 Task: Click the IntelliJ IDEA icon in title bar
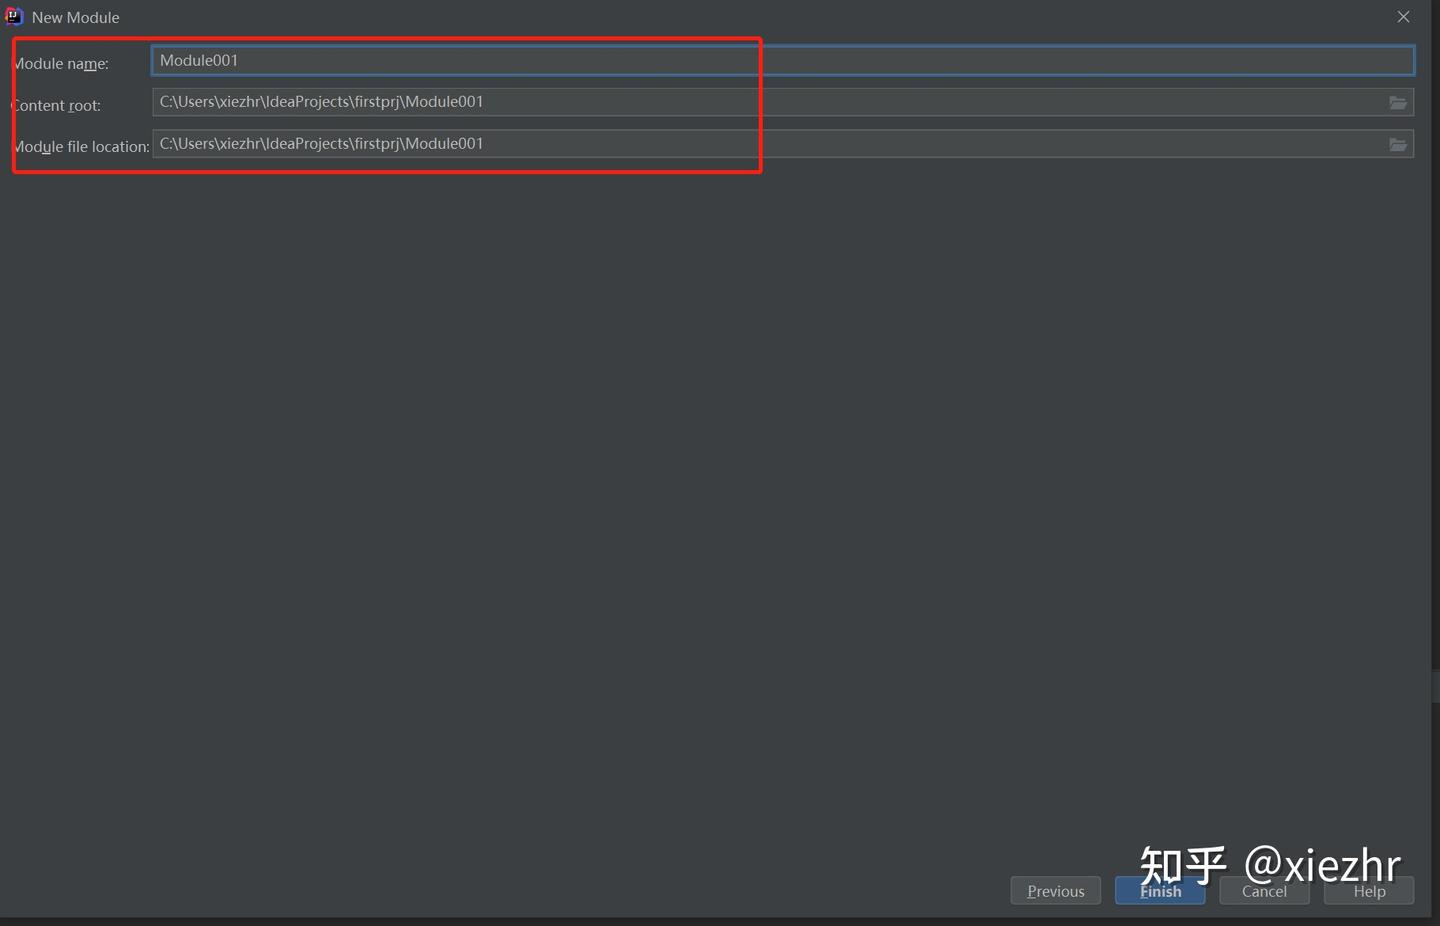pyautogui.click(x=13, y=16)
